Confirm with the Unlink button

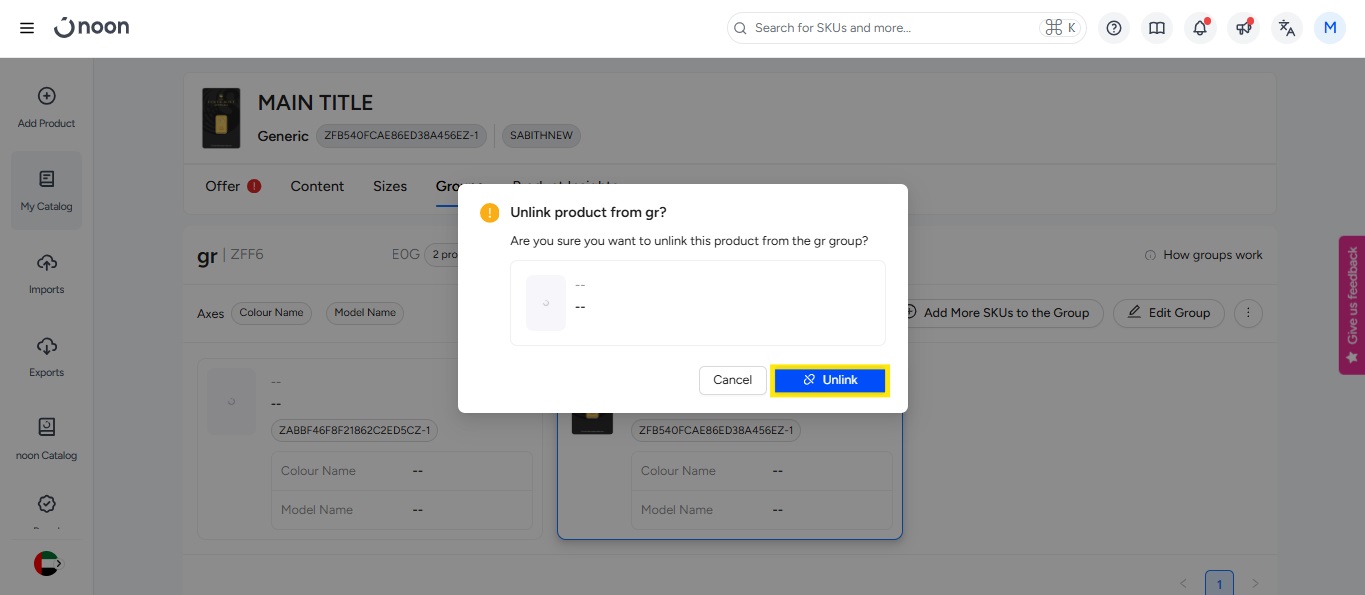(830, 380)
